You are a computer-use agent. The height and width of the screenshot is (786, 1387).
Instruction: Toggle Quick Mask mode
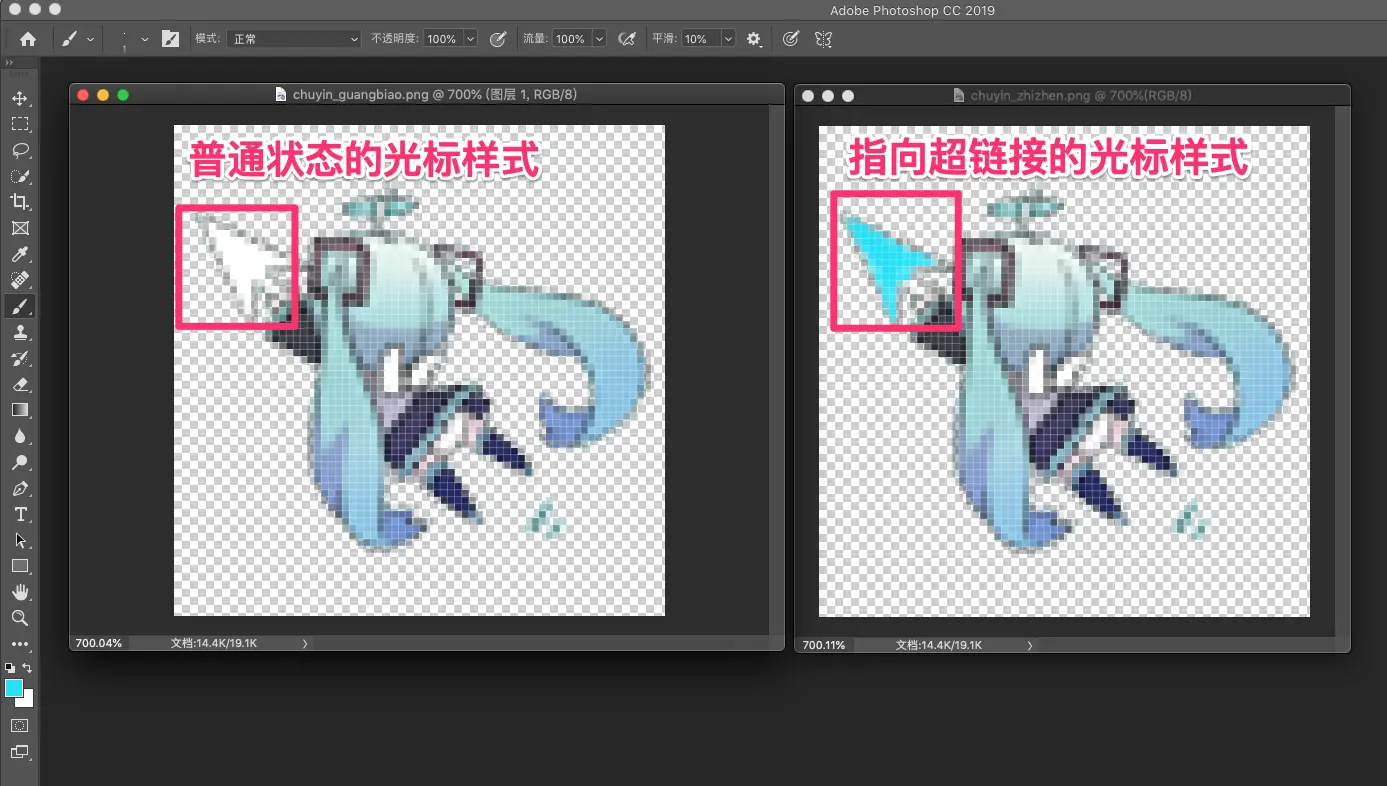pos(19,725)
